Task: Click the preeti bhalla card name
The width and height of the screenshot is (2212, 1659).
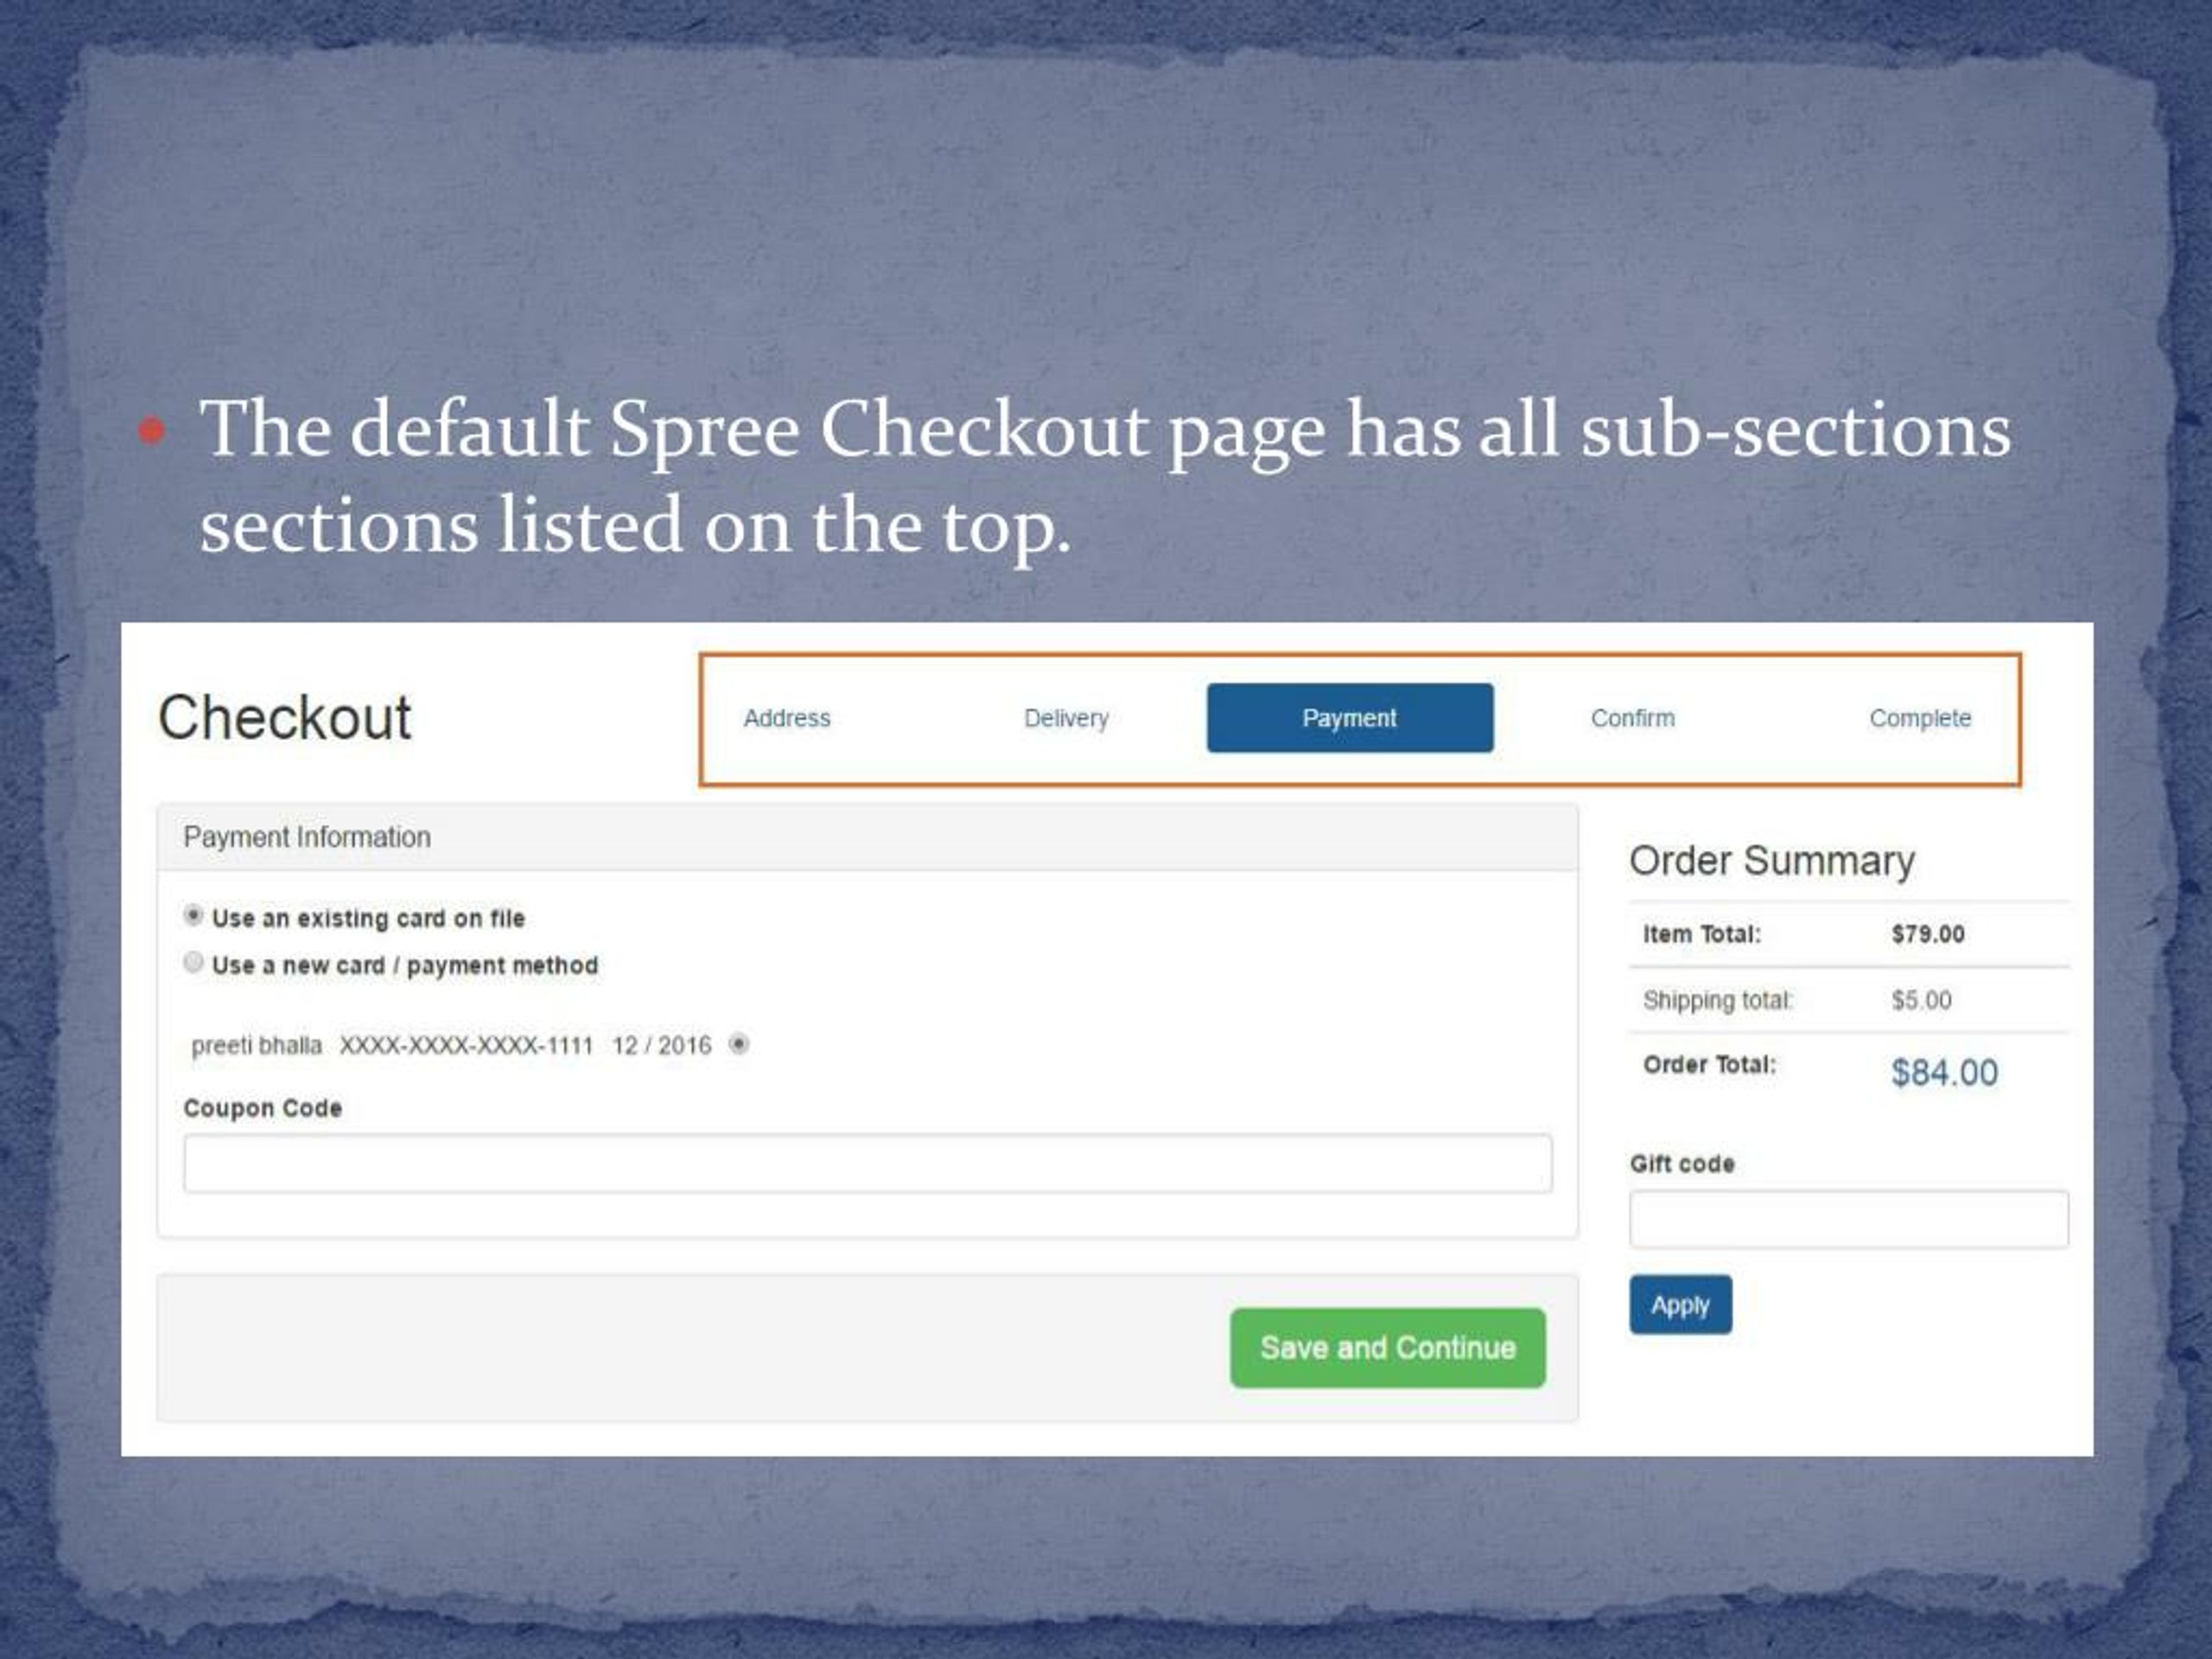Action: tap(257, 1046)
